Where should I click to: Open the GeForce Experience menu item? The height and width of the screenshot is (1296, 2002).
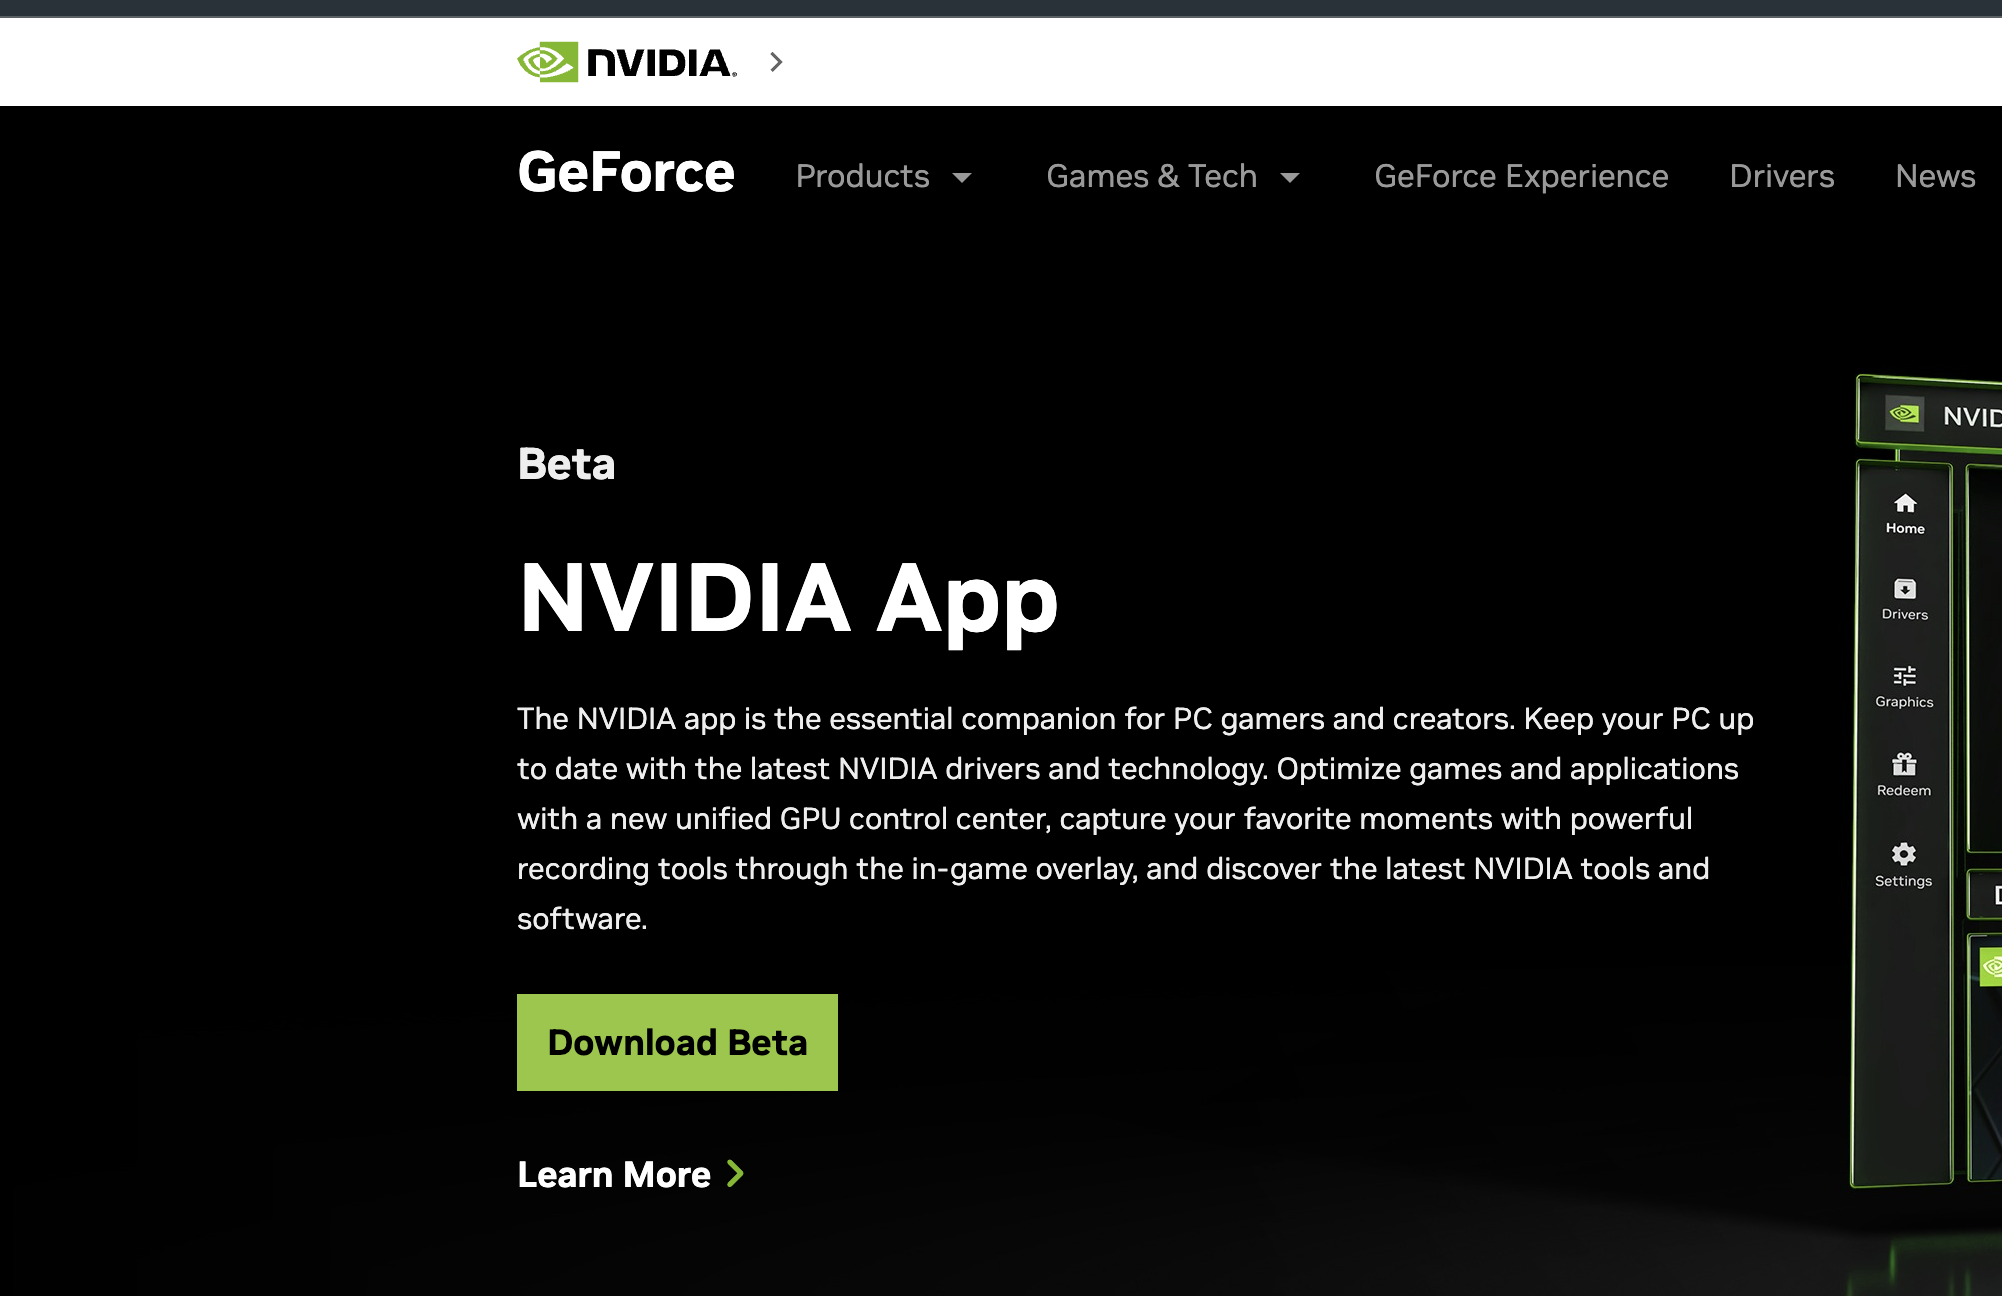pos(1521,176)
